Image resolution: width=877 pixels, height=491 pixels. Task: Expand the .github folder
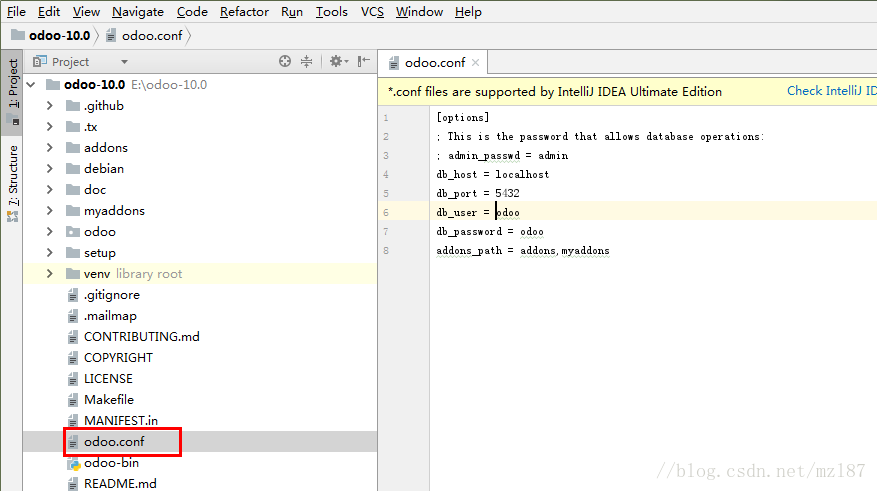50,106
